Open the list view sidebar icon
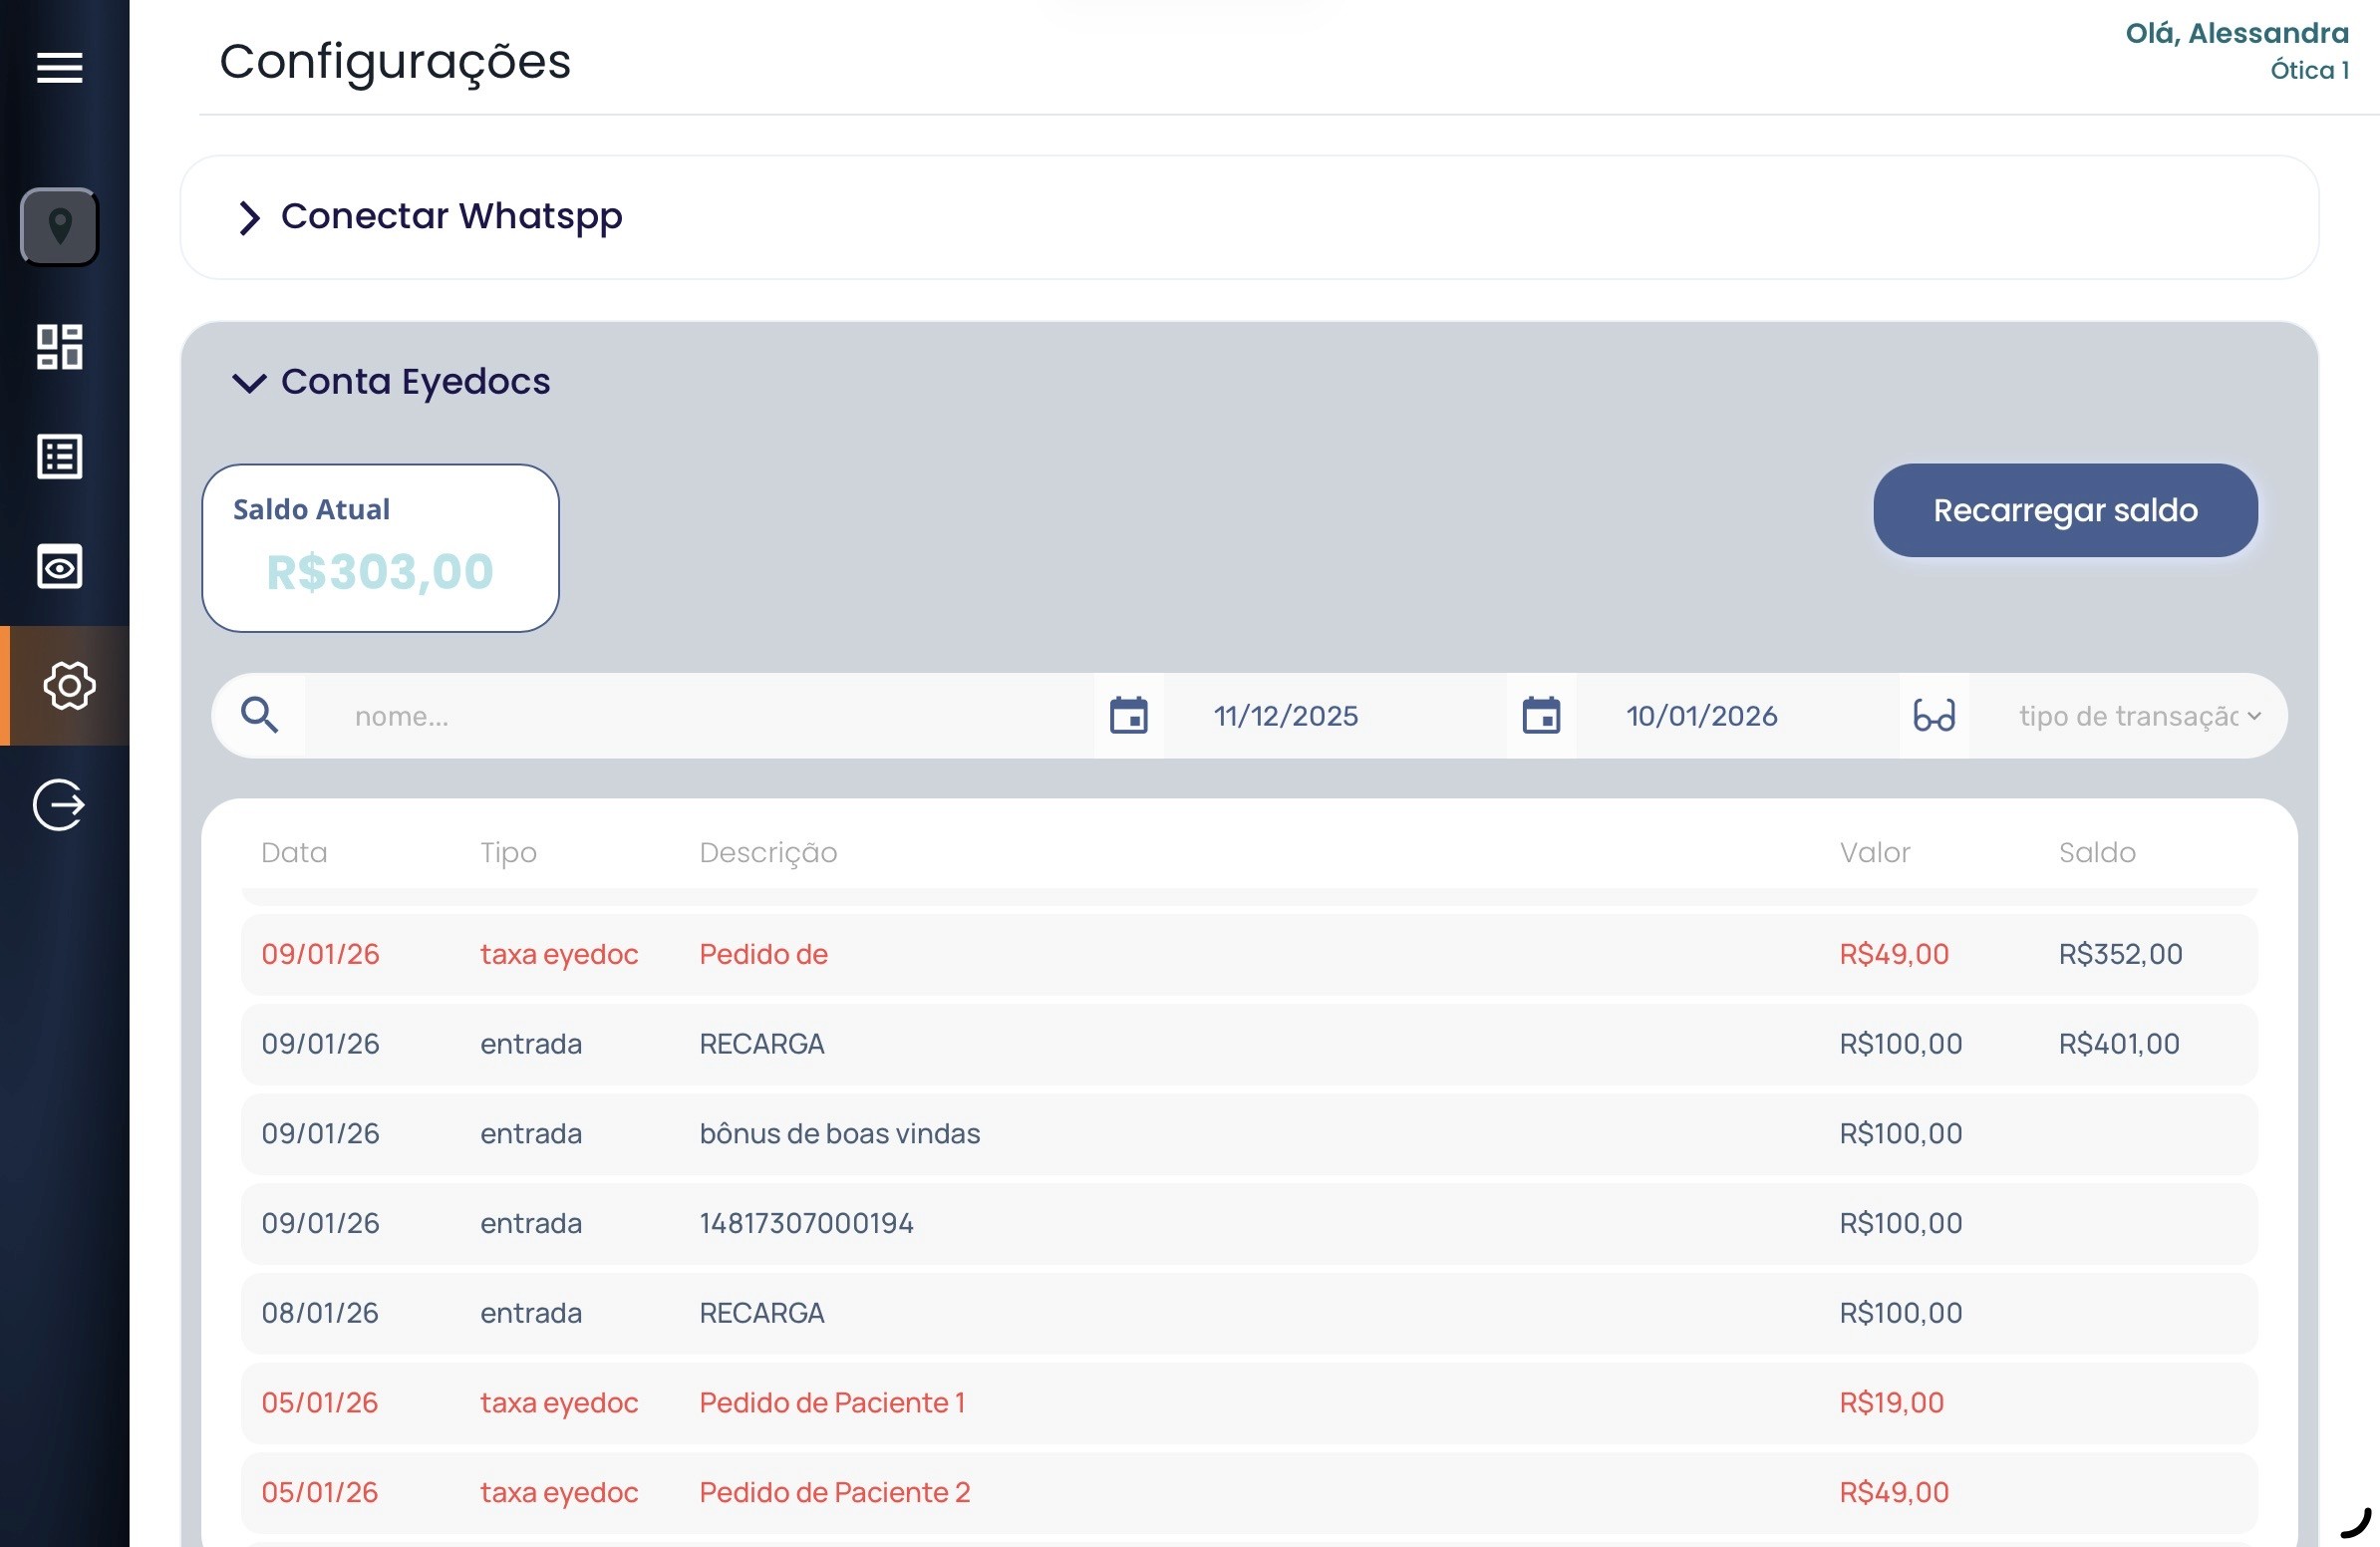This screenshot has width=2380, height=1547. coord(59,457)
